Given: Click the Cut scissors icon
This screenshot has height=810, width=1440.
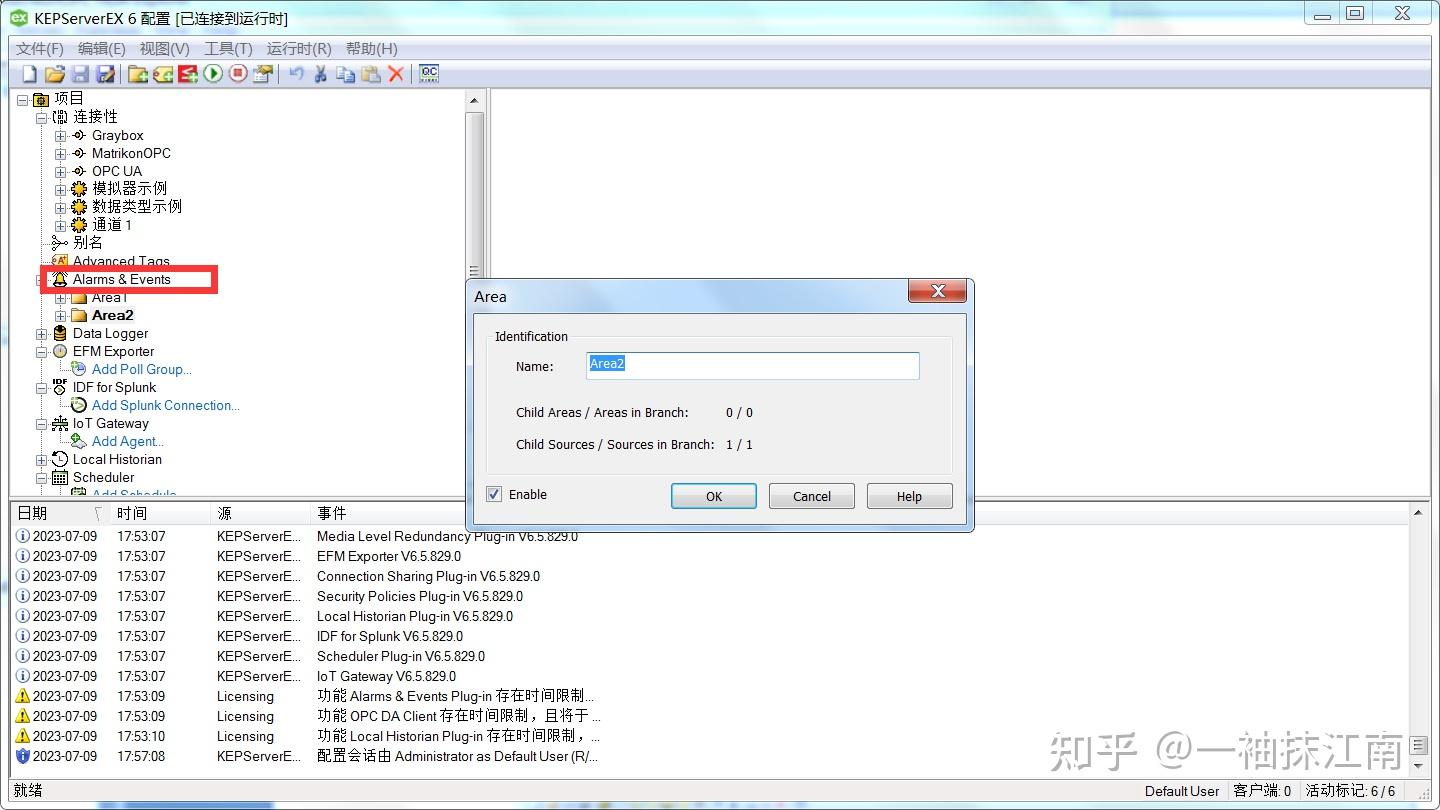Looking at the screenshot, I should click(321, 74).
